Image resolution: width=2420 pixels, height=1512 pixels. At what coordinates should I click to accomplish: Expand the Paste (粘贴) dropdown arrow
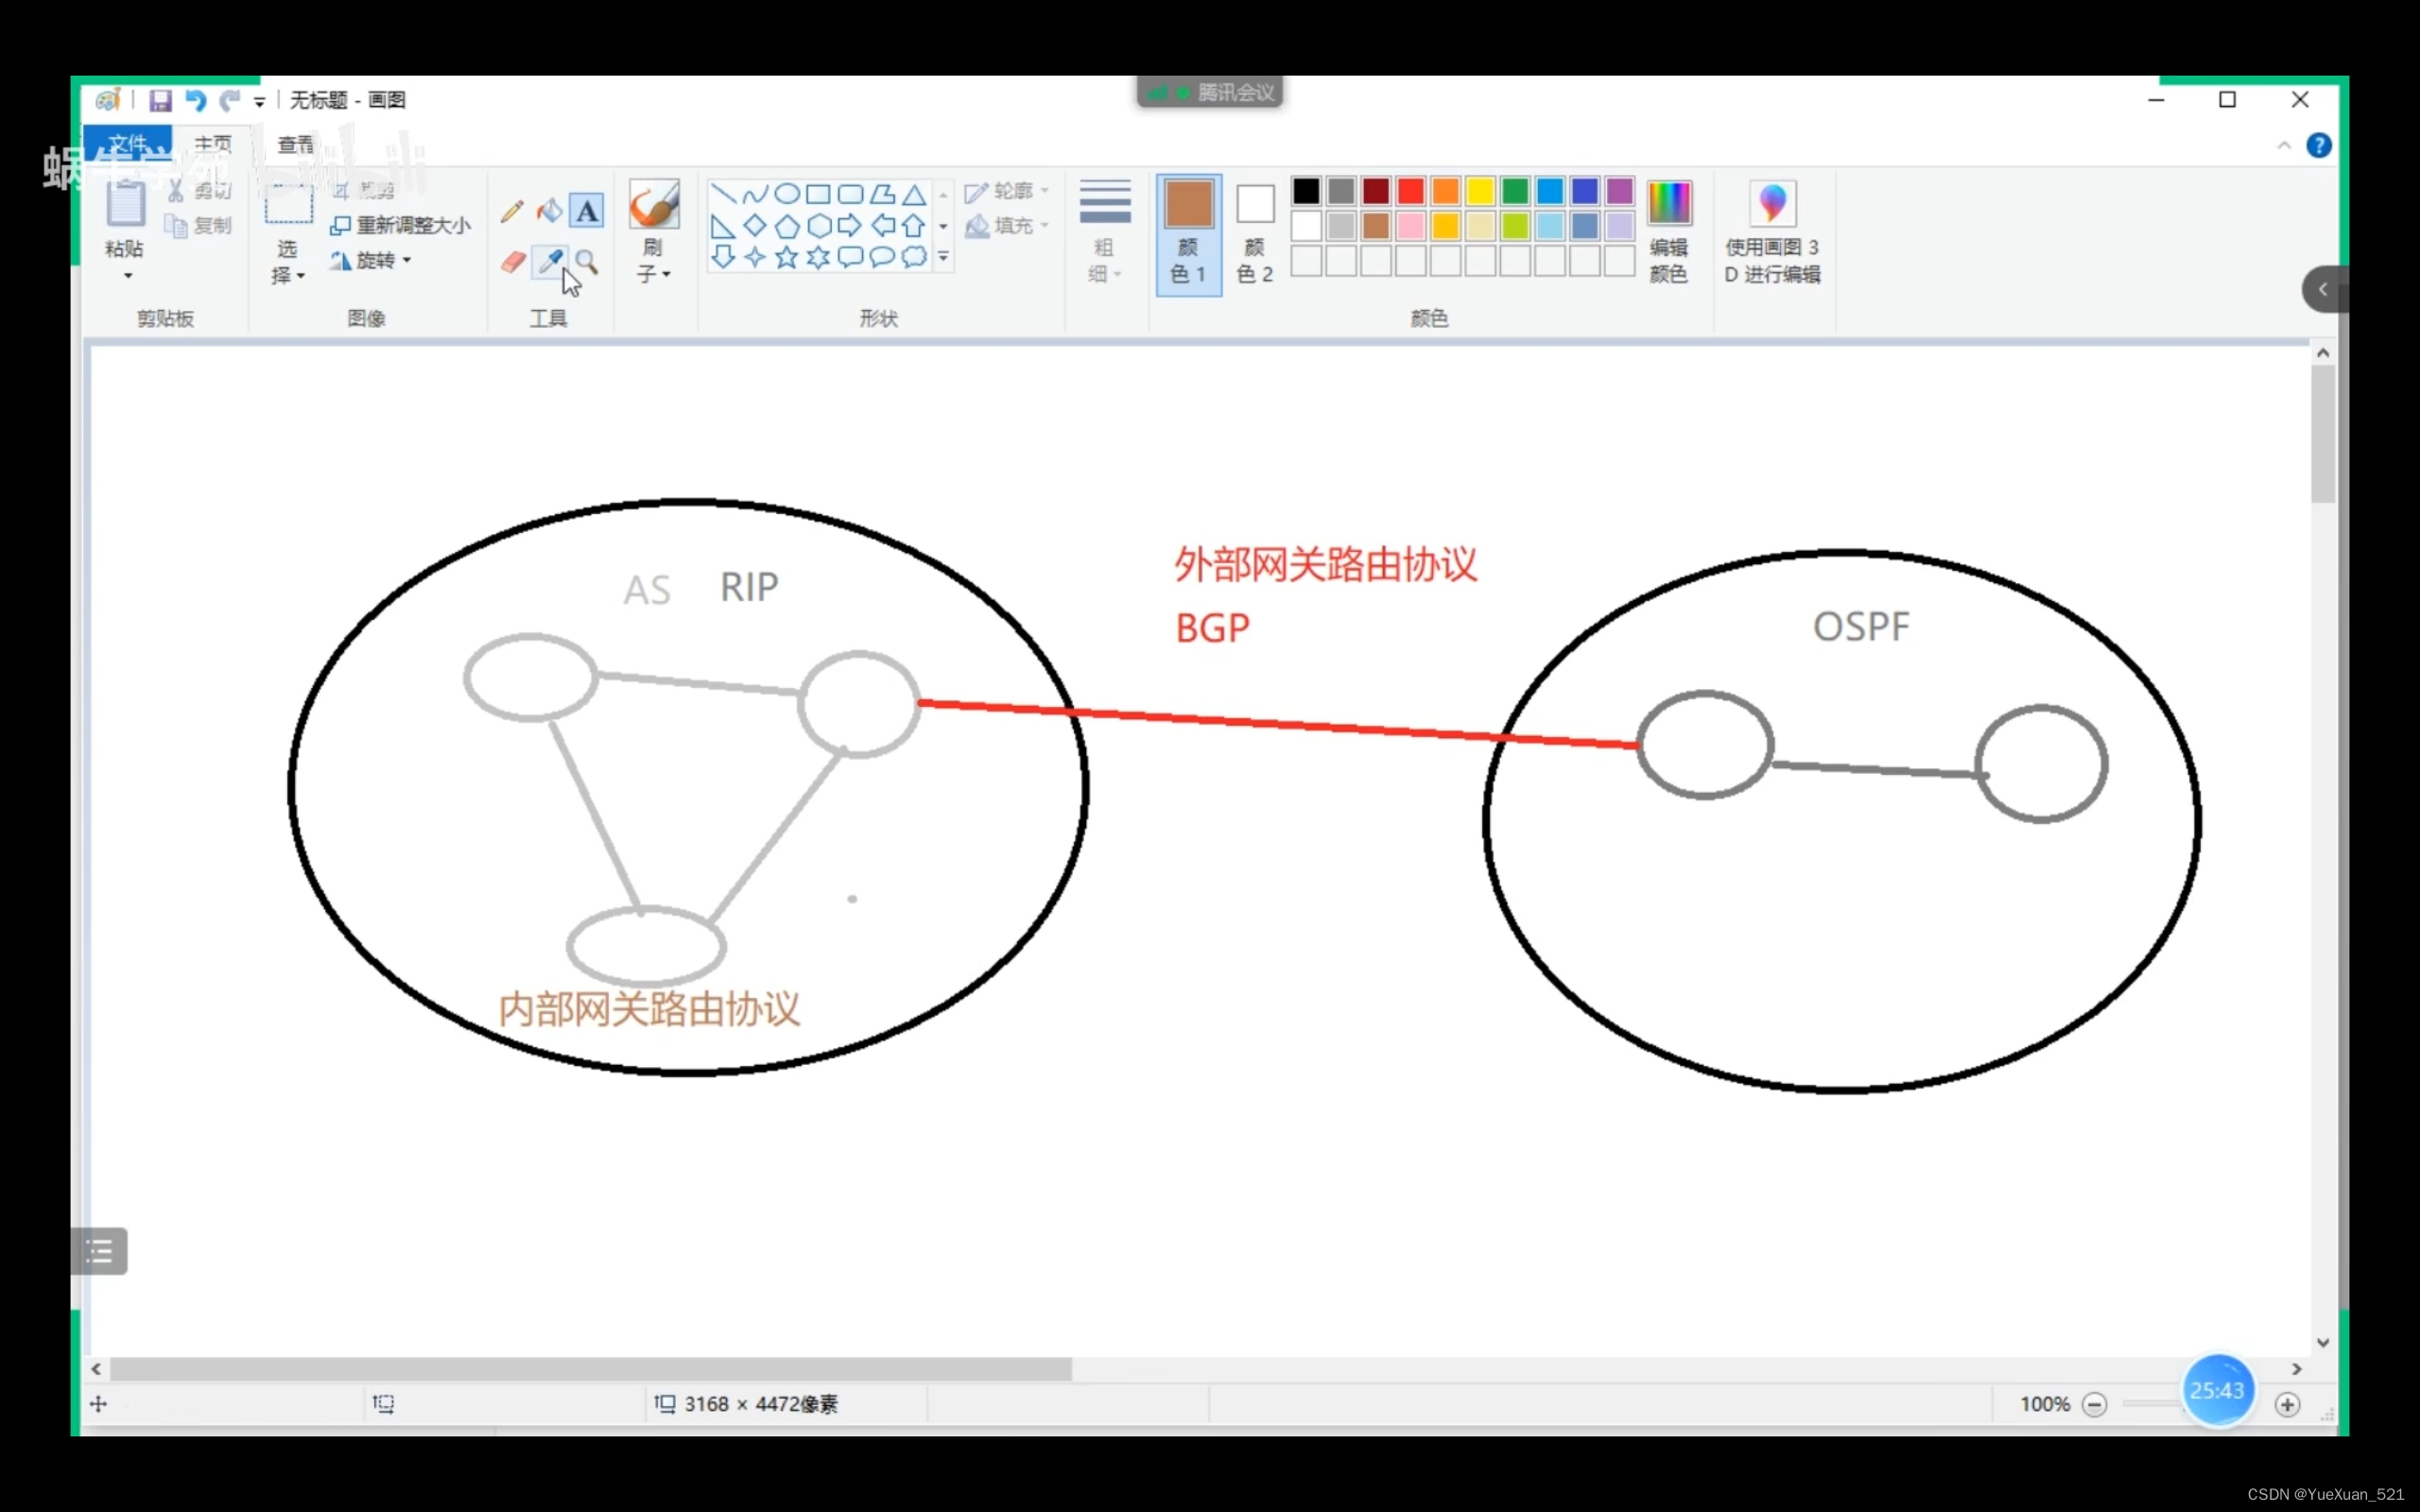pyautogui.click(x=127, y=276)
